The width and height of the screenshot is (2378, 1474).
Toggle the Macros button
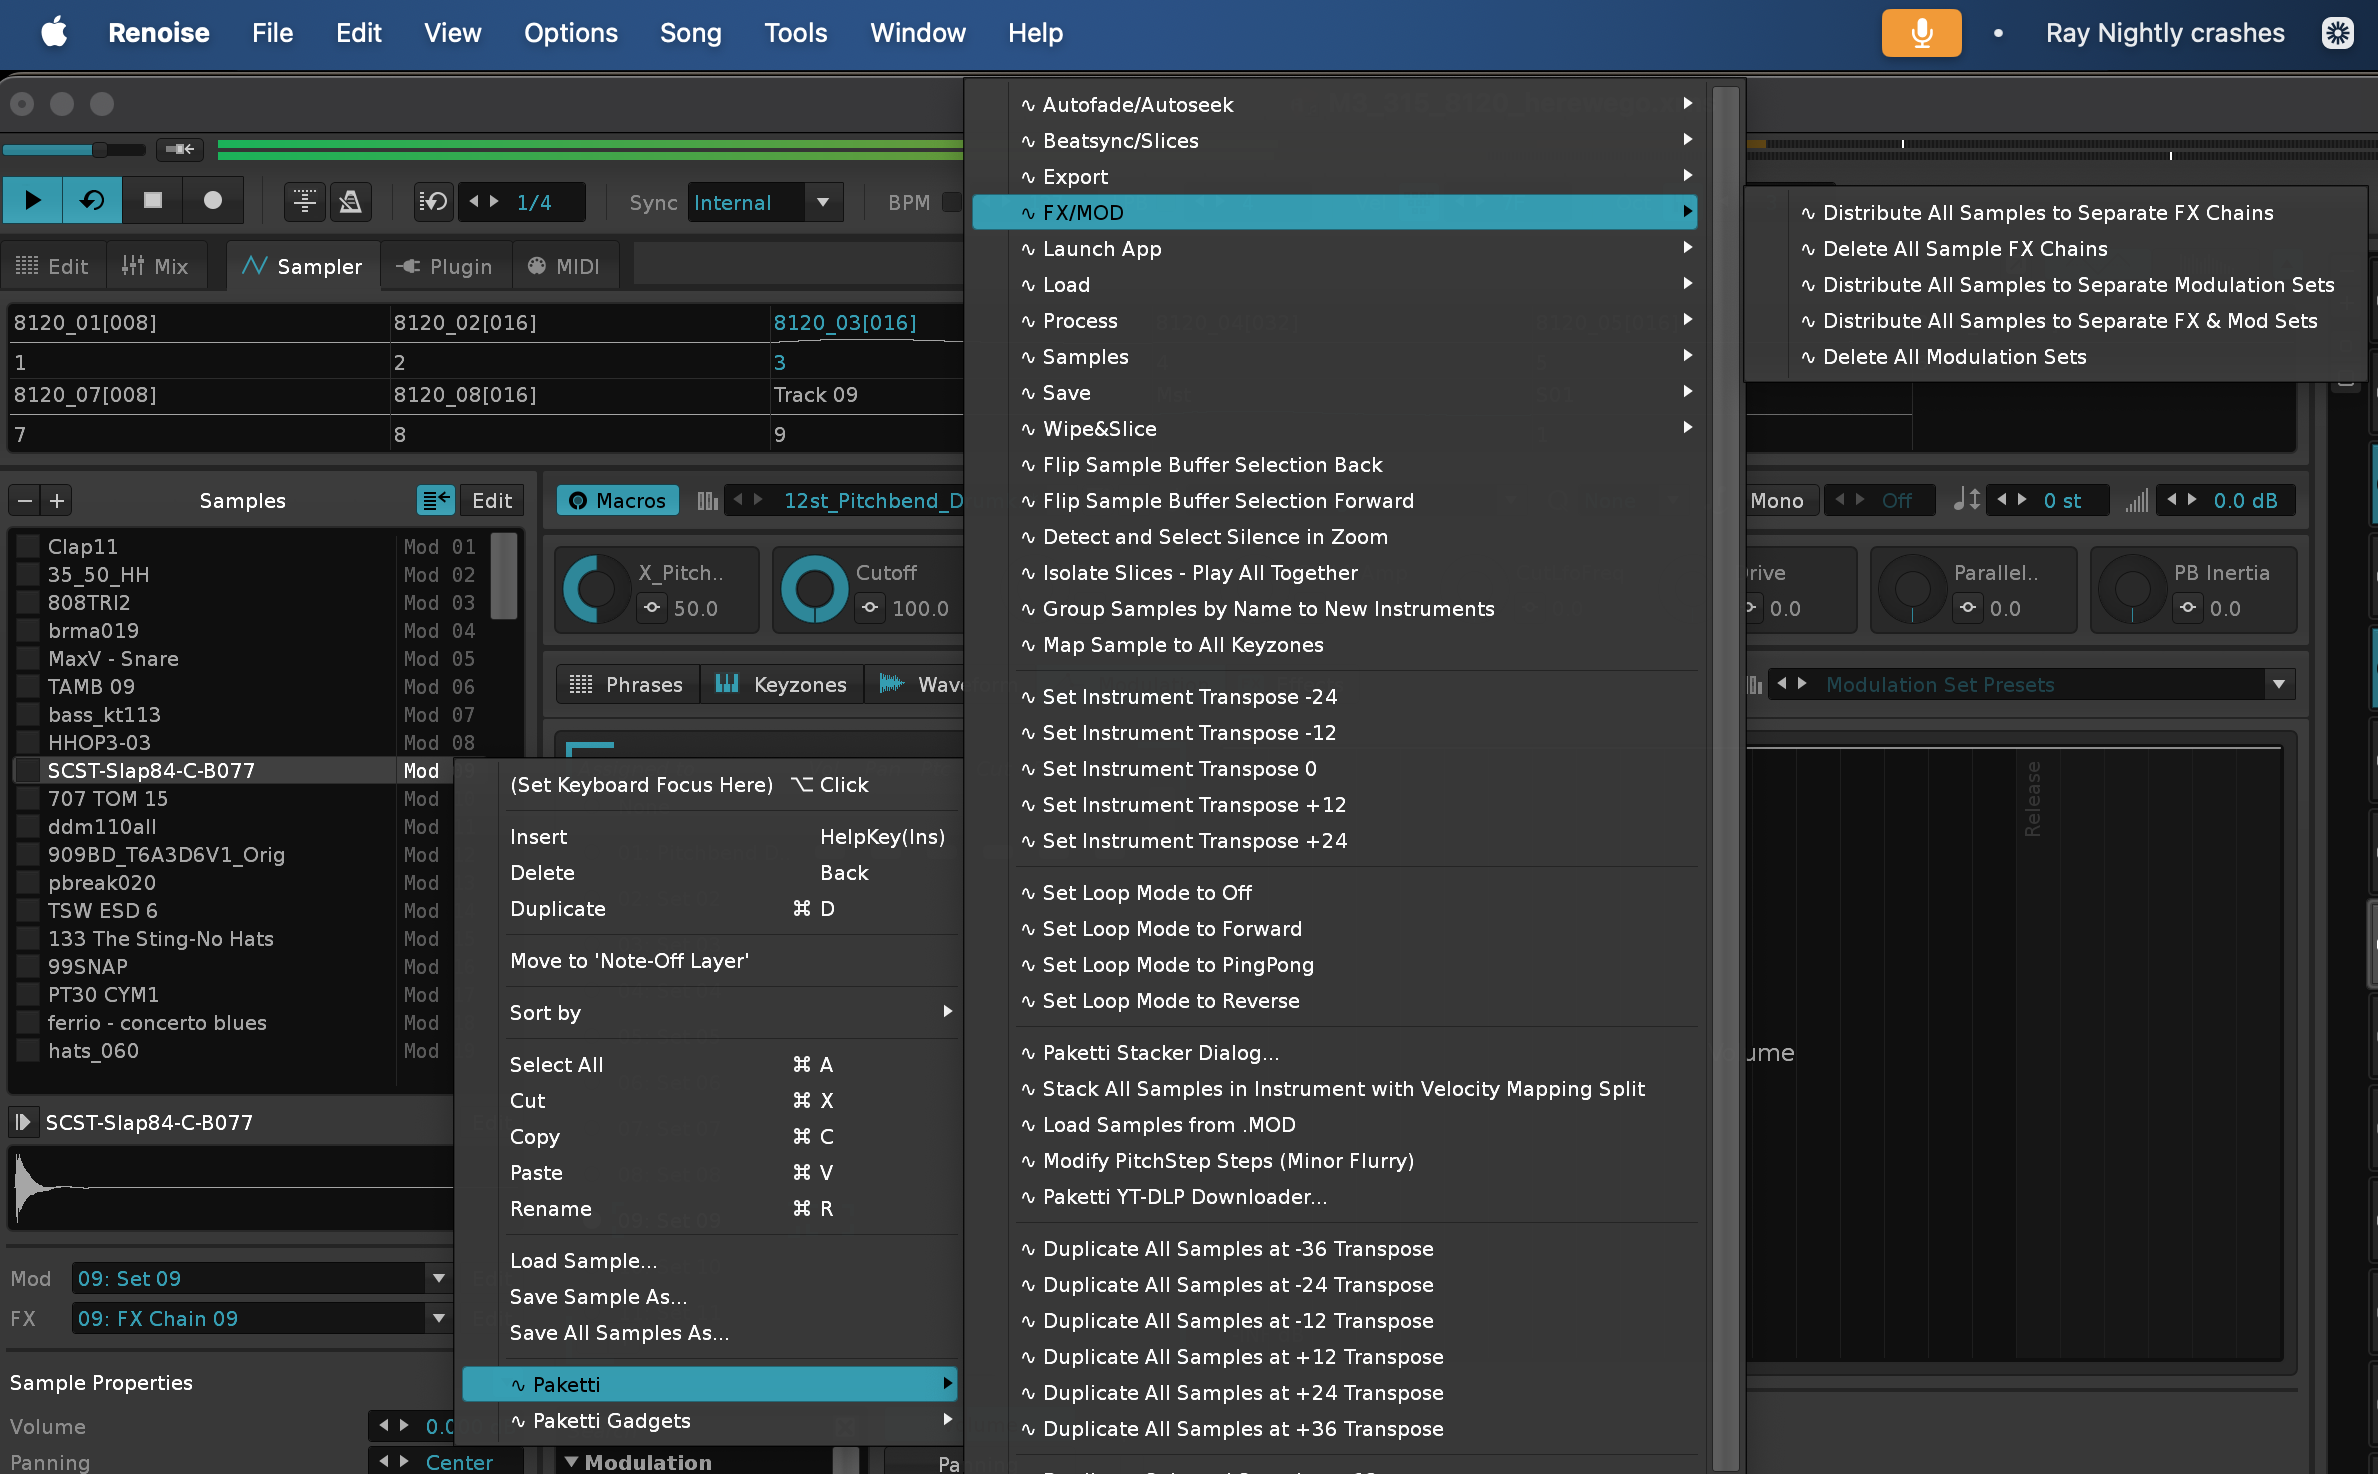point(617,501)
